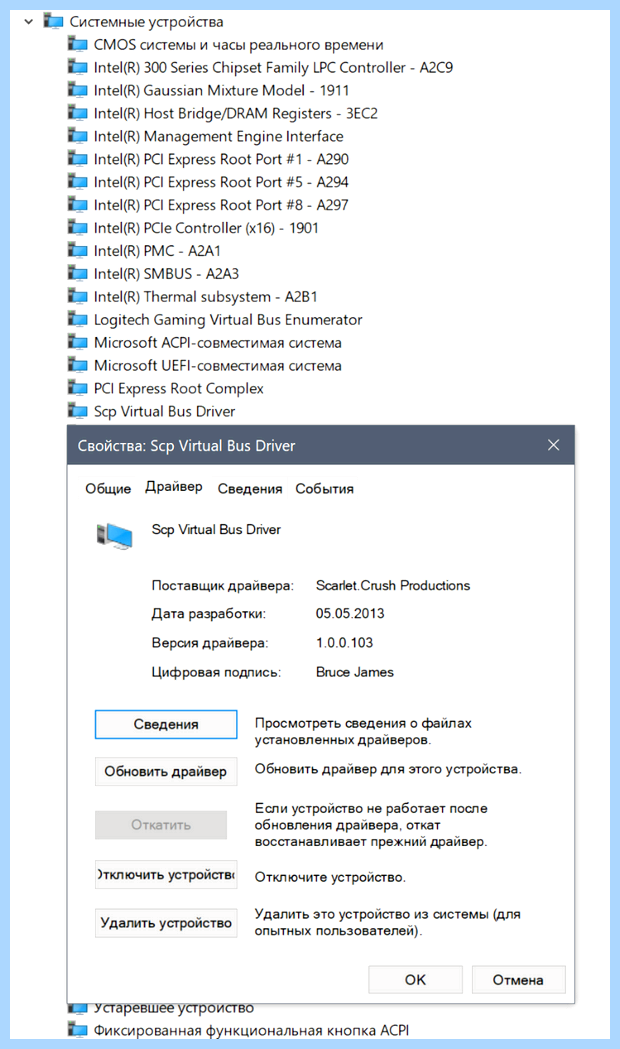Select Intel PCIe Controller (x16) - 1901
Screen dimensions: 620x1049
pos(206,227)
